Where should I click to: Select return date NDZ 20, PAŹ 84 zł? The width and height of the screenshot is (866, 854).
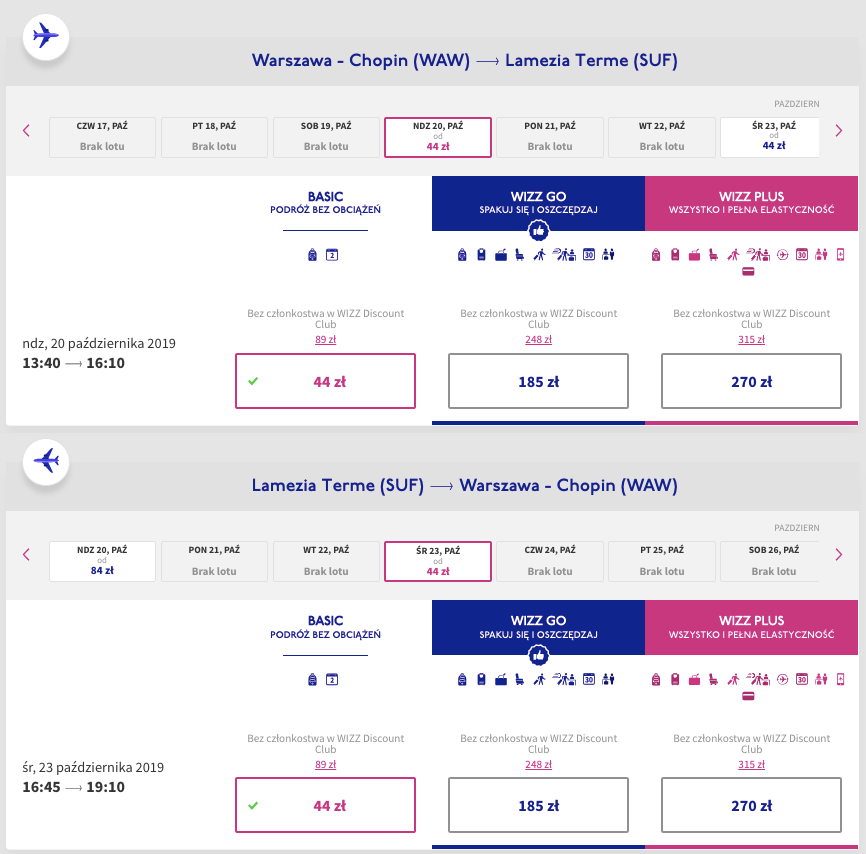click(x=102, y=561)
